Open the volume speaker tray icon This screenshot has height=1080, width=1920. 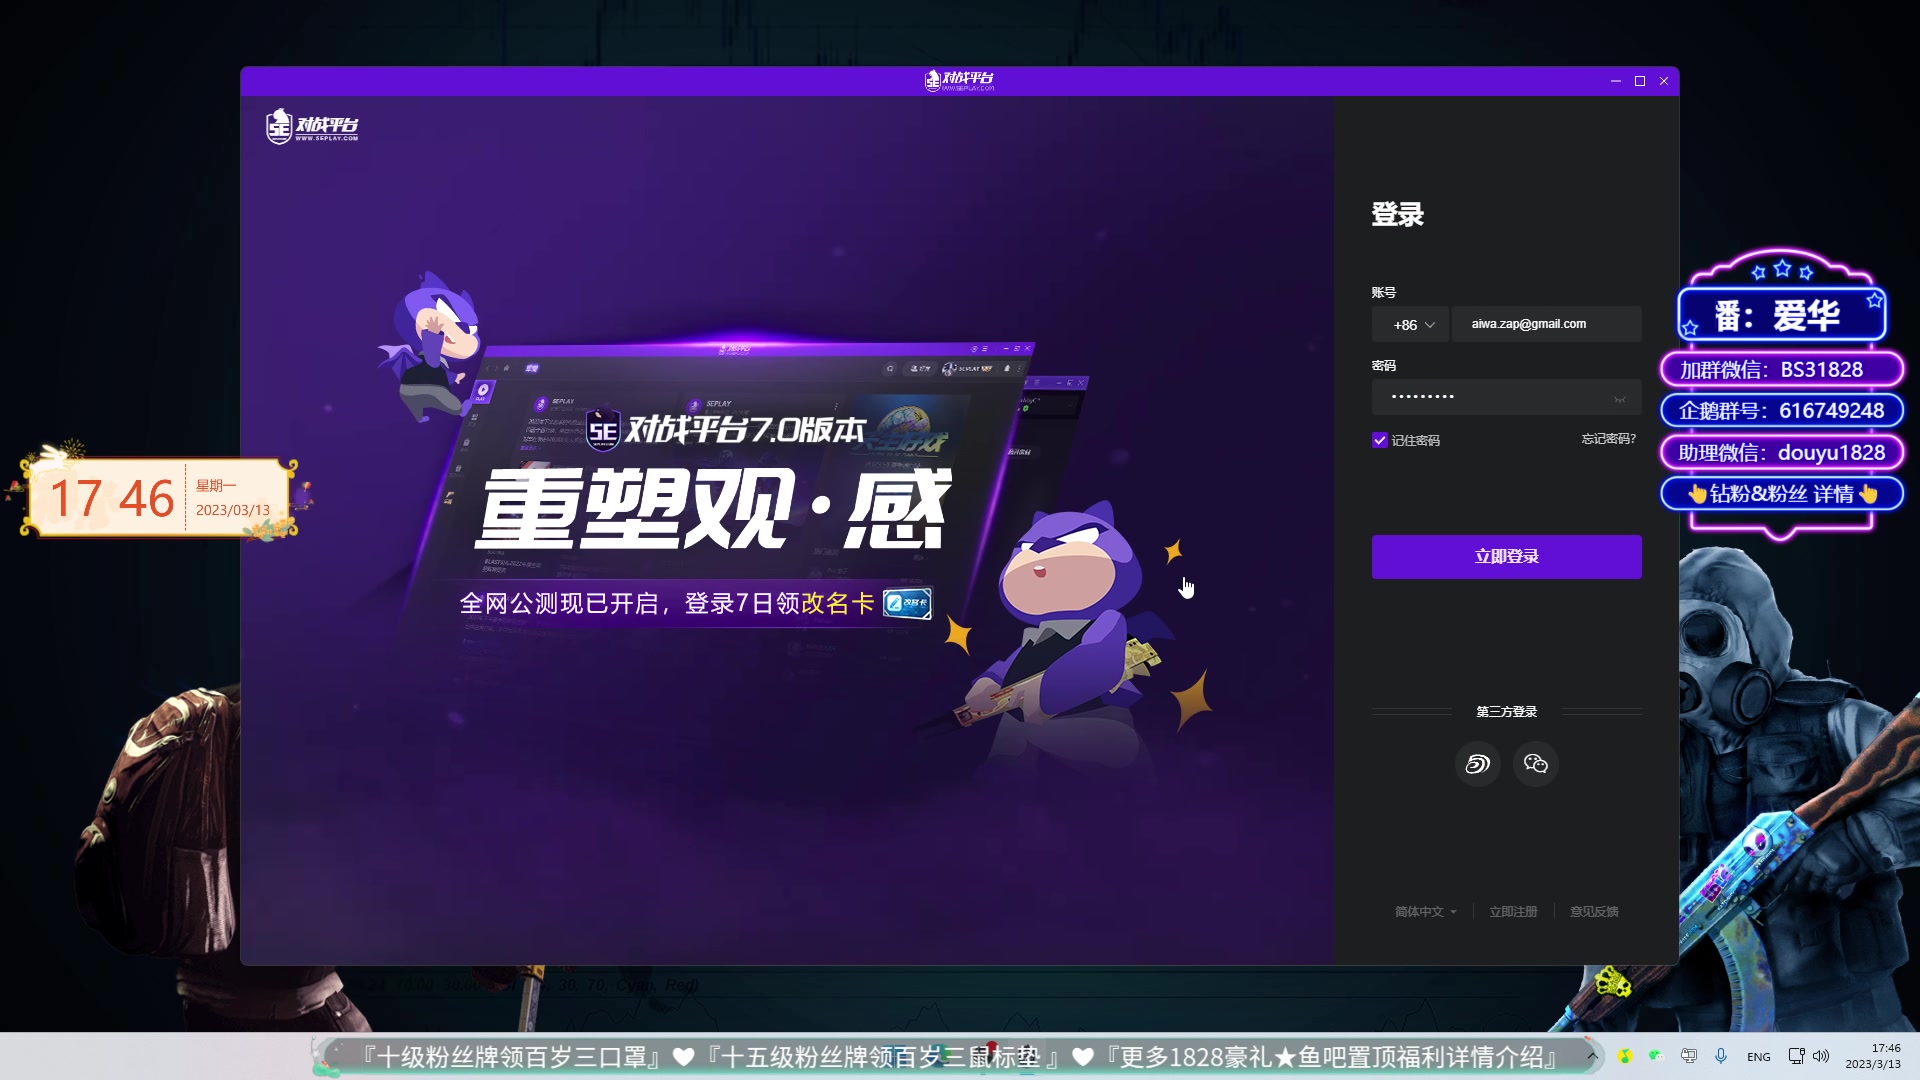[x=1821, y=1056]
